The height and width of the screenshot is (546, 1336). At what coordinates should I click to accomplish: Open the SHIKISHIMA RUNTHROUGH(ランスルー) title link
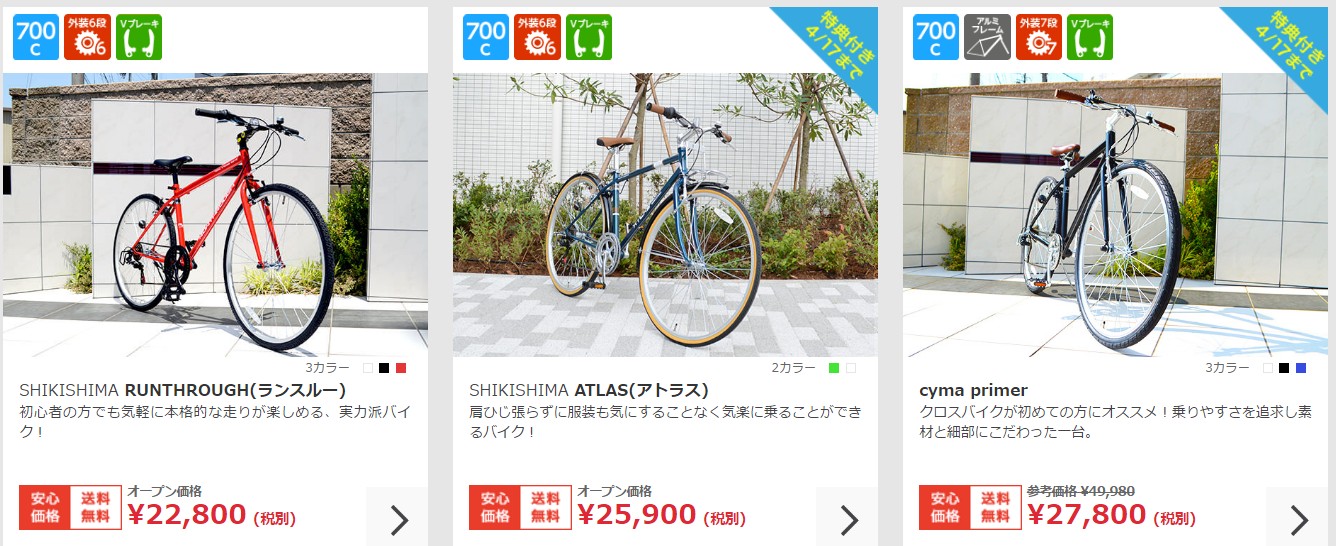(x=183, y=390)
